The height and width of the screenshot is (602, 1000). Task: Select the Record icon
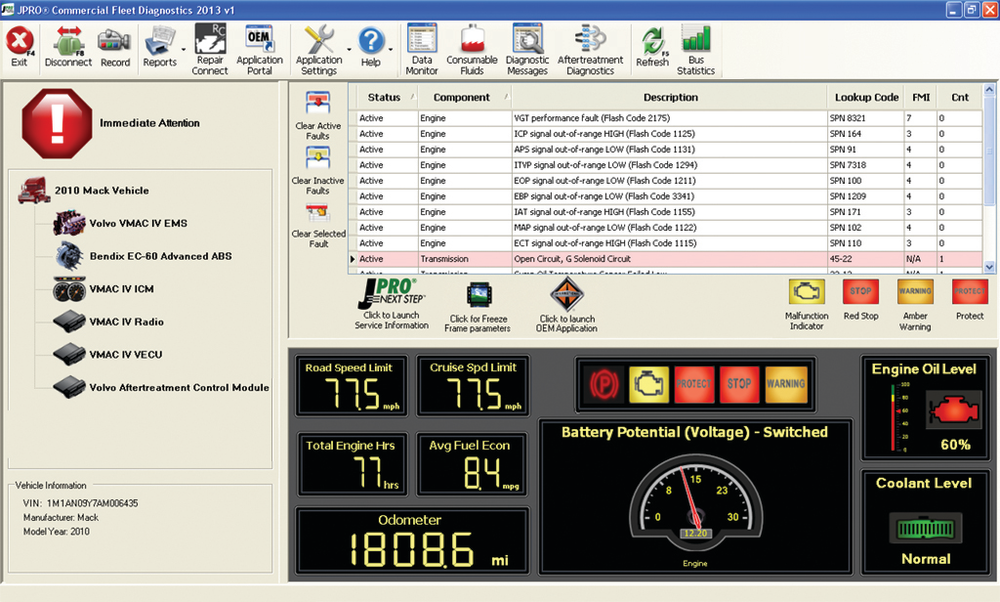(x=114, y=45)
